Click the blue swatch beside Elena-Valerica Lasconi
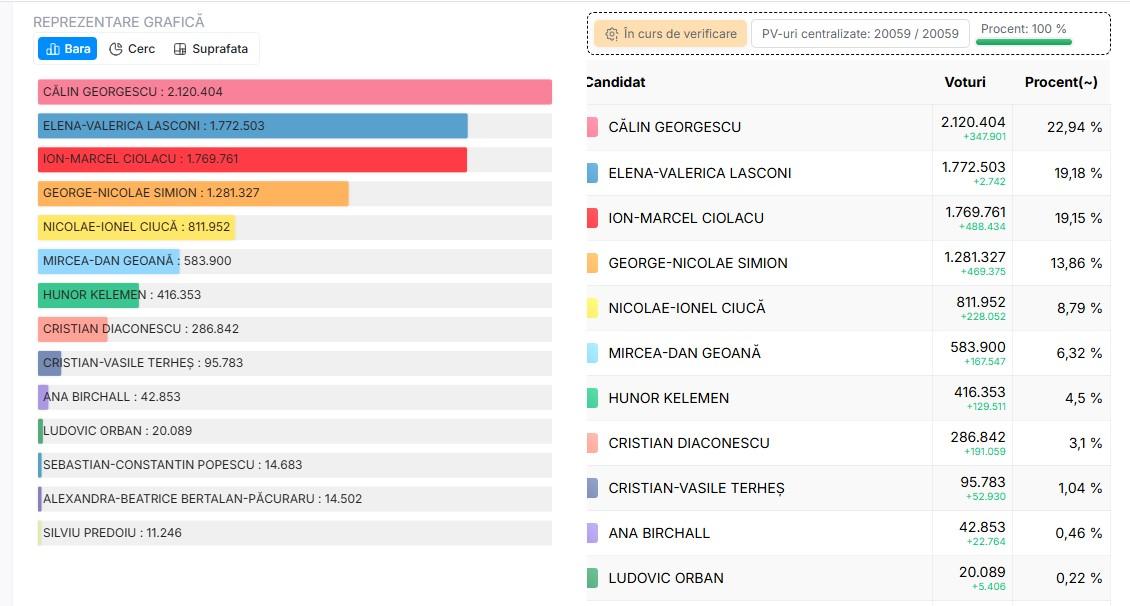Screen dimensions: 1130x606 592,173
